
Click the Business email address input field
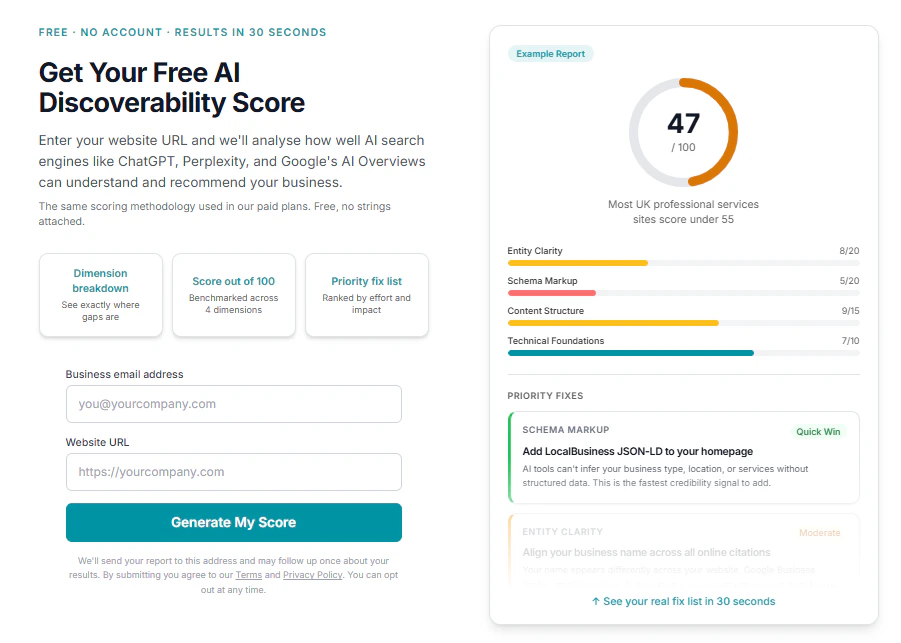tap(233, 404)
